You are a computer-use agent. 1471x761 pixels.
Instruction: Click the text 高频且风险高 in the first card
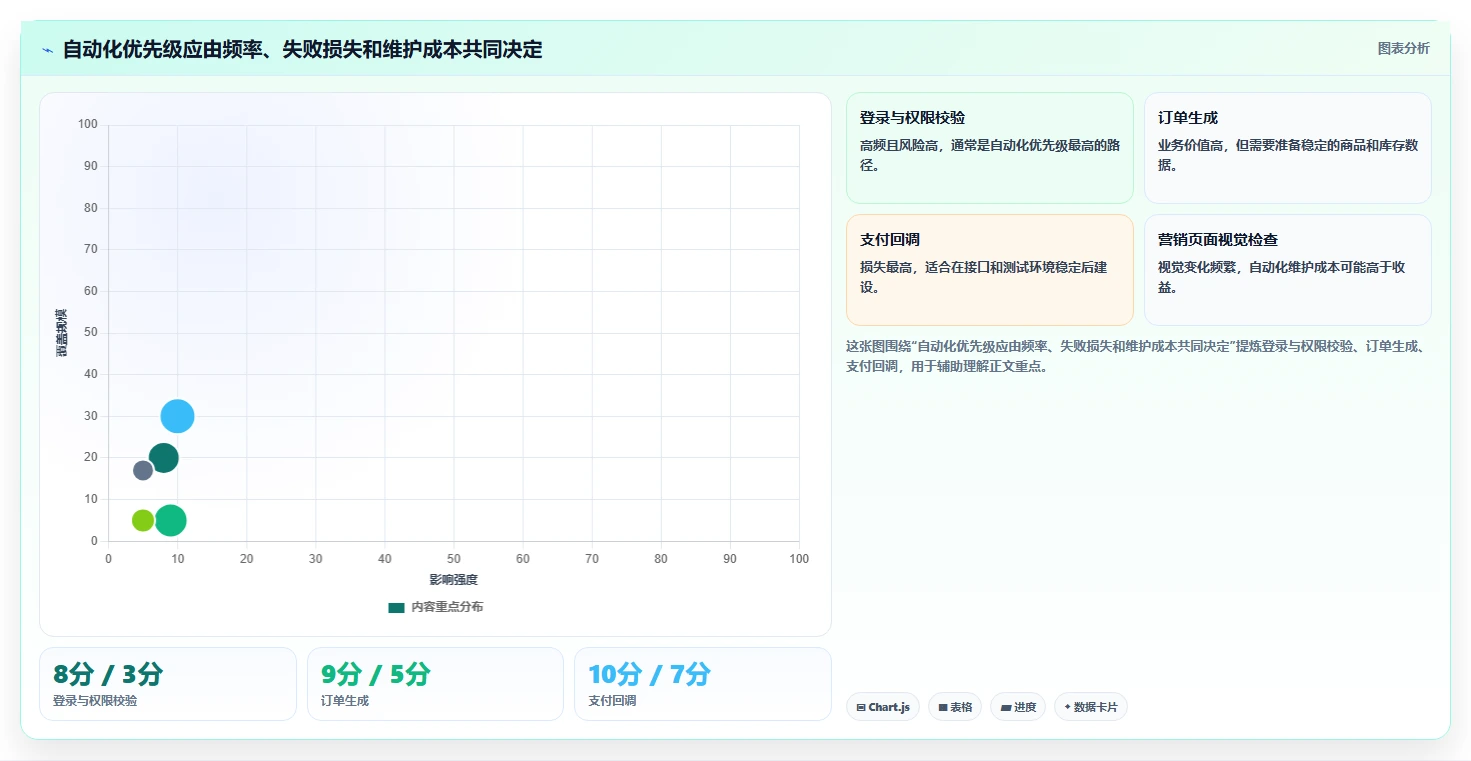tap(901, 145)
